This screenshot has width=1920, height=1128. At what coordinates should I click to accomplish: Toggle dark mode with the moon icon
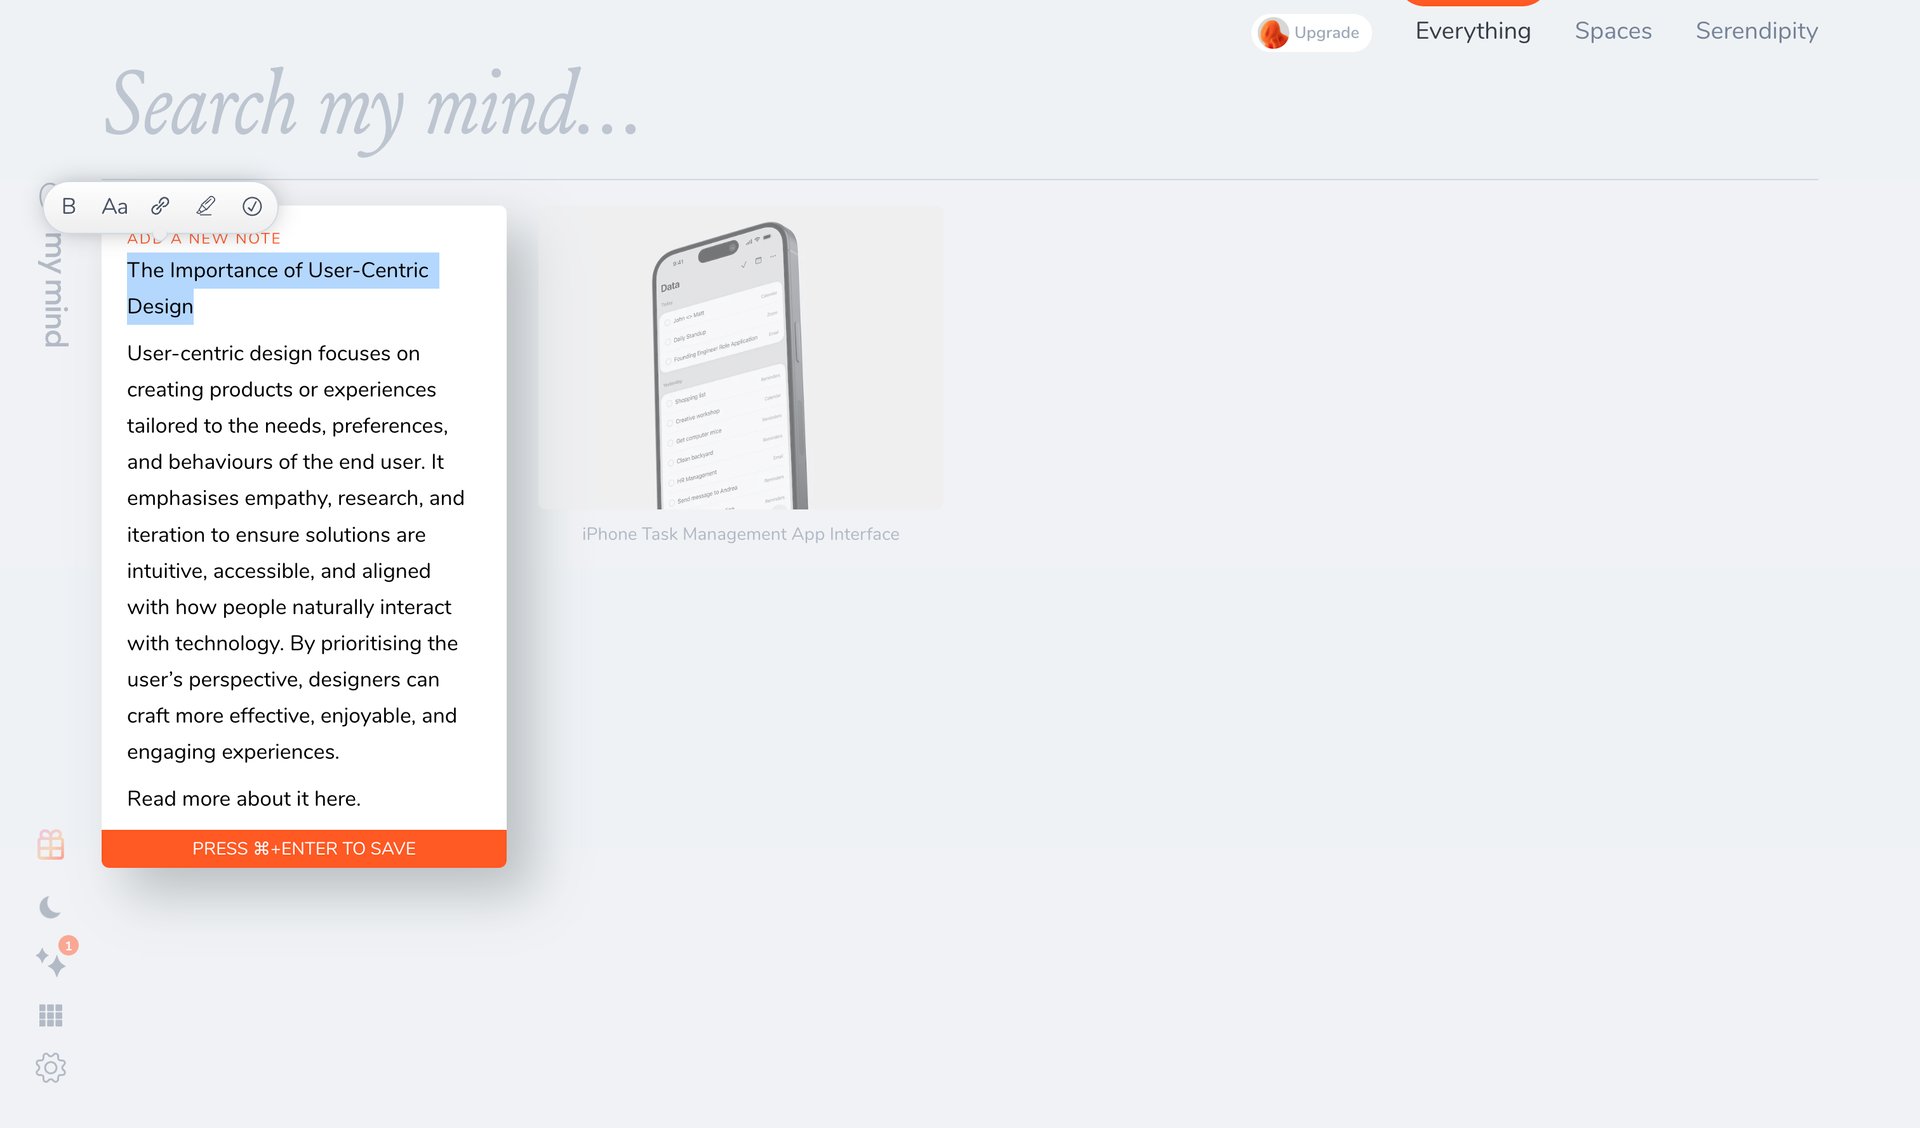tap(50, 908)
